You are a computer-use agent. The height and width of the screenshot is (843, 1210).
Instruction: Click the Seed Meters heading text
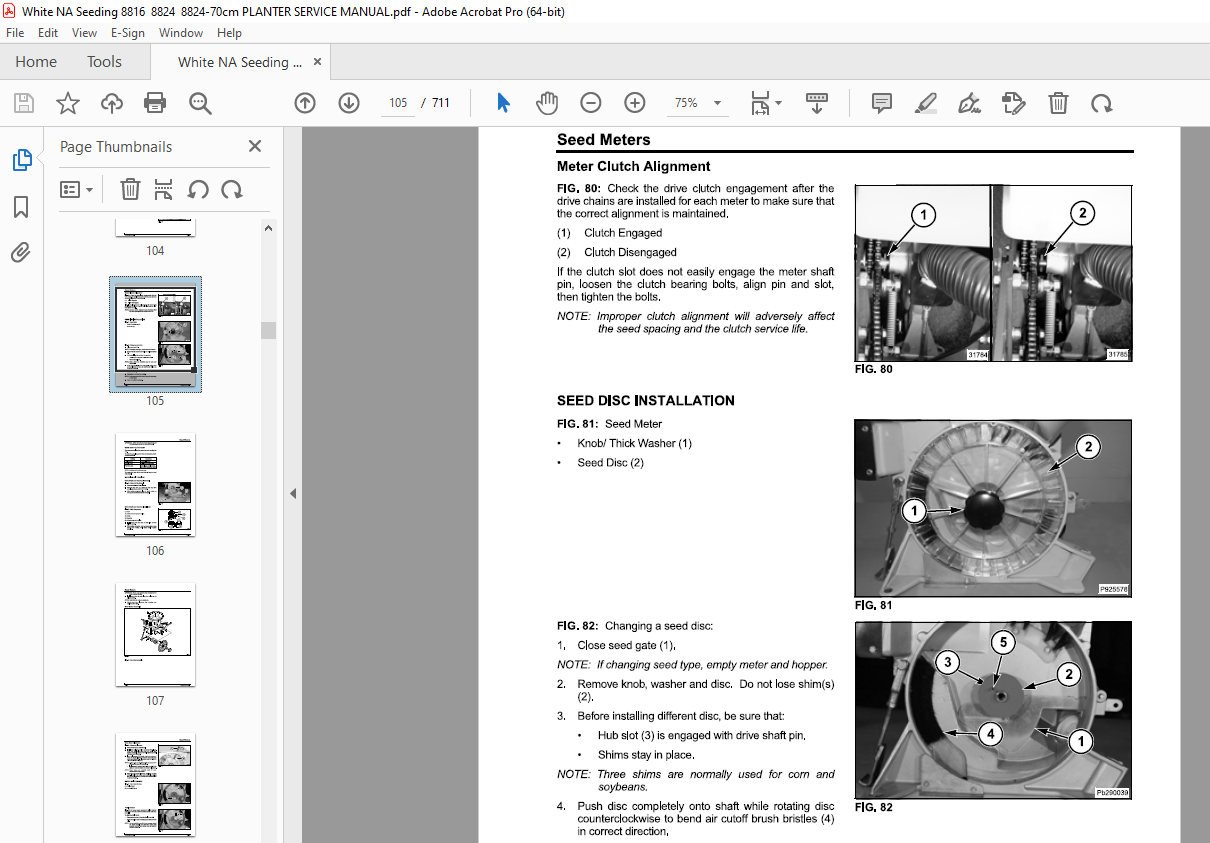coord(603,140)
